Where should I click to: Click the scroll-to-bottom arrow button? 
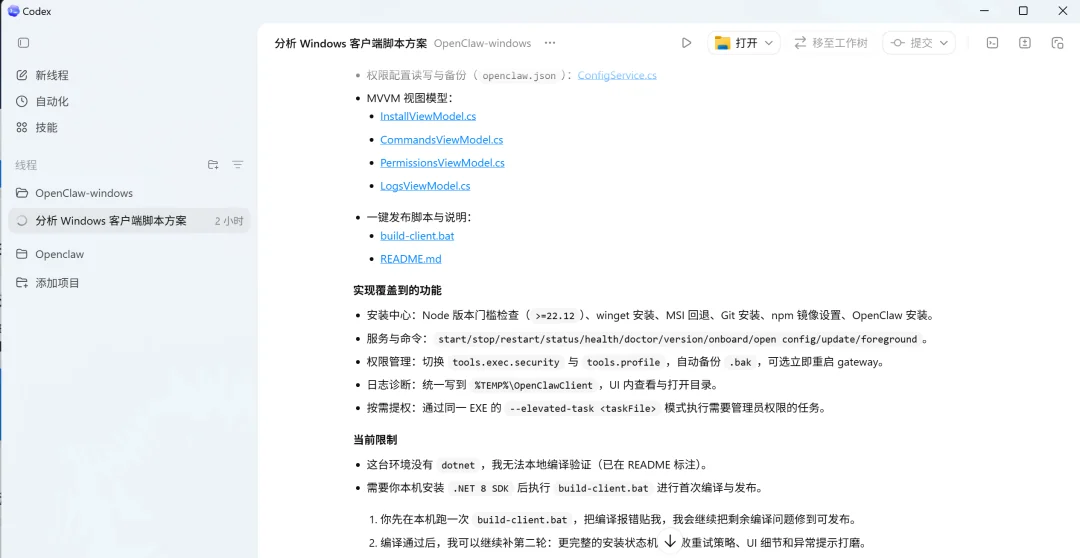coord(669,541)
